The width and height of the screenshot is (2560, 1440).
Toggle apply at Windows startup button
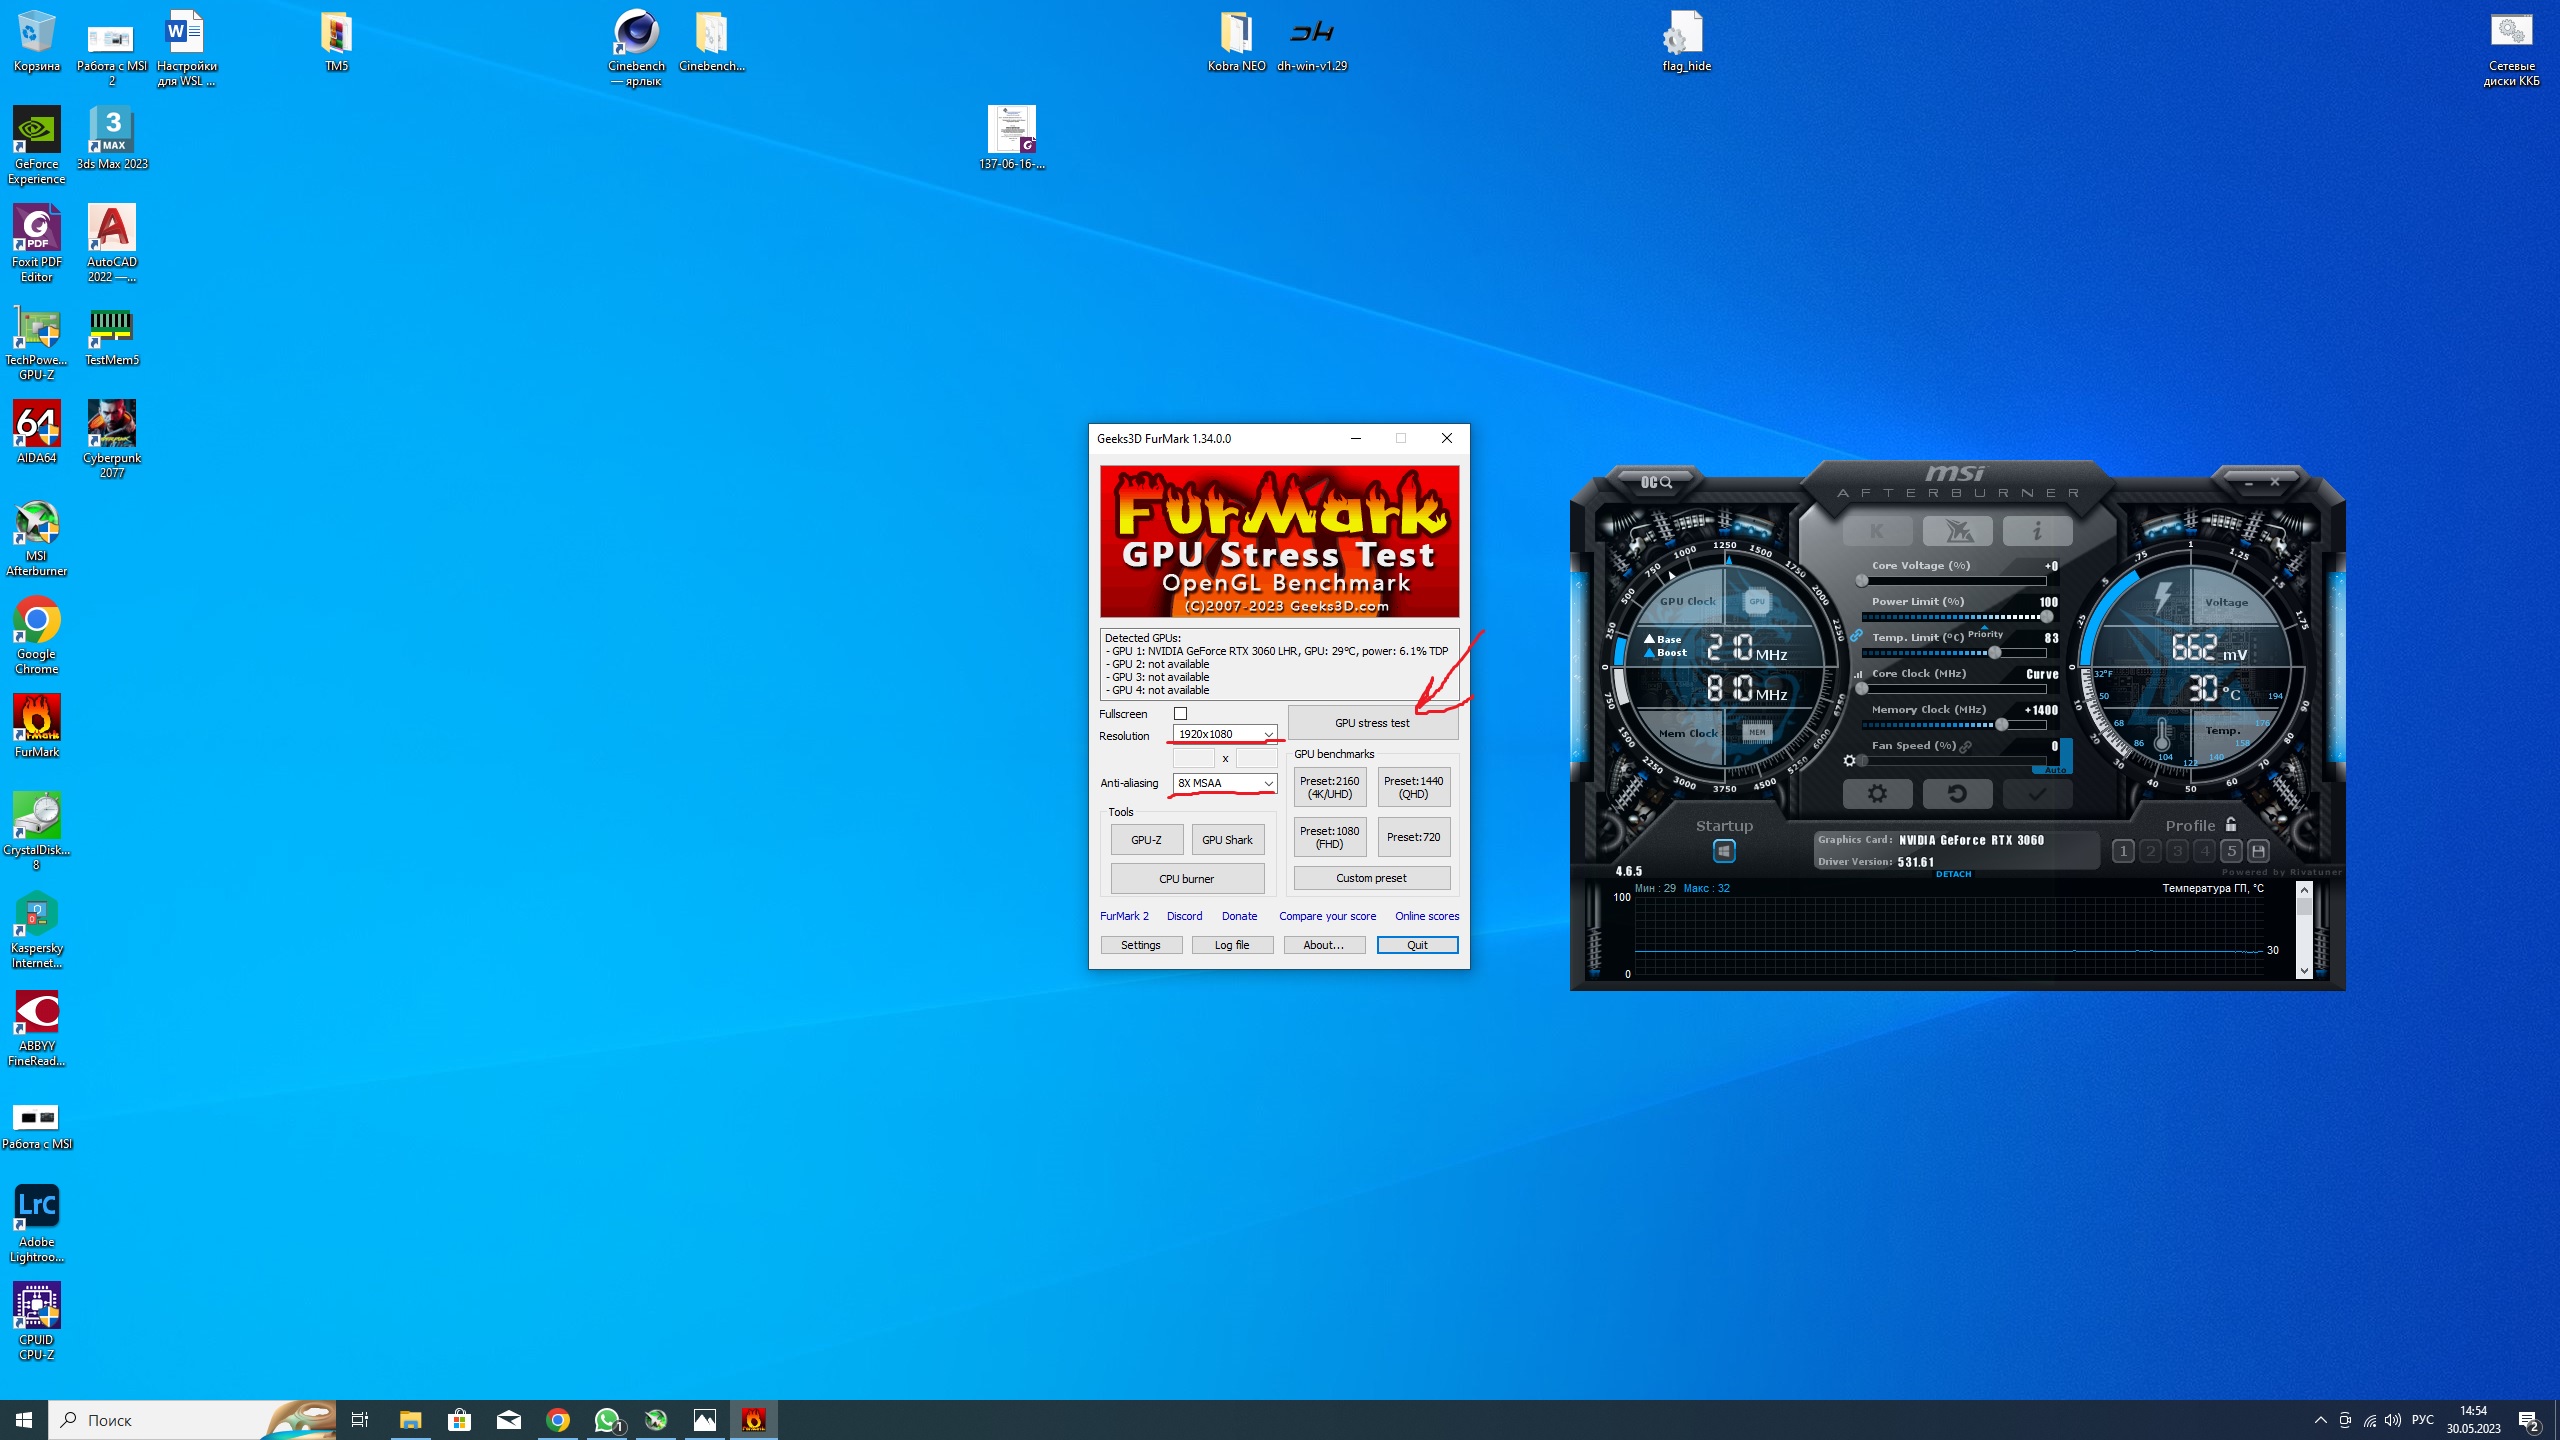(x=1724, y=851)
